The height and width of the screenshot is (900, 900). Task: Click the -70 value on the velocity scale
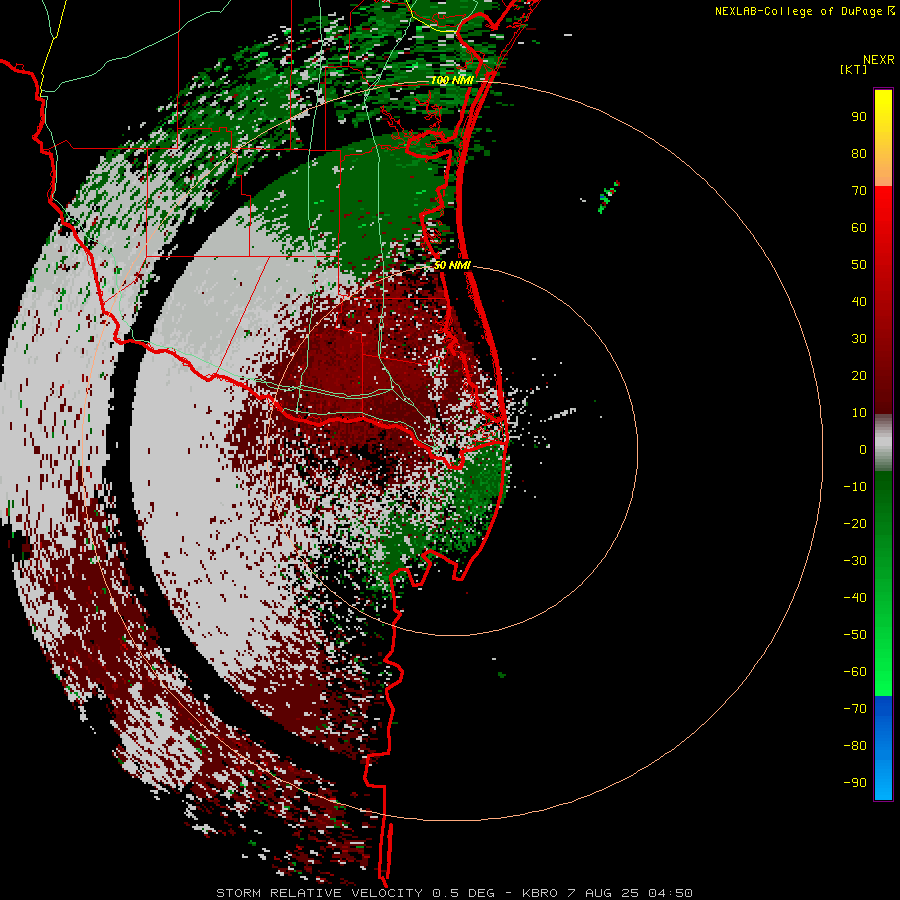[x=855, y=709]
